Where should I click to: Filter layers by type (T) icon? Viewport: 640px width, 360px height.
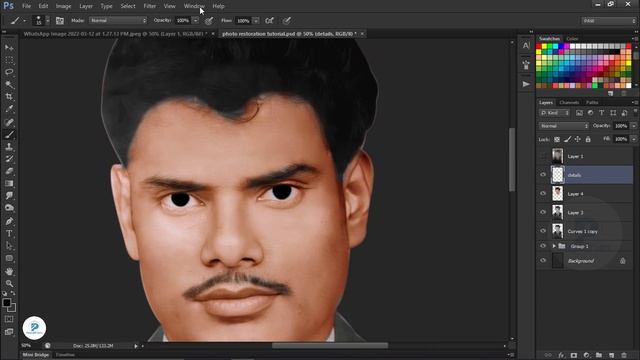[602, 113]
